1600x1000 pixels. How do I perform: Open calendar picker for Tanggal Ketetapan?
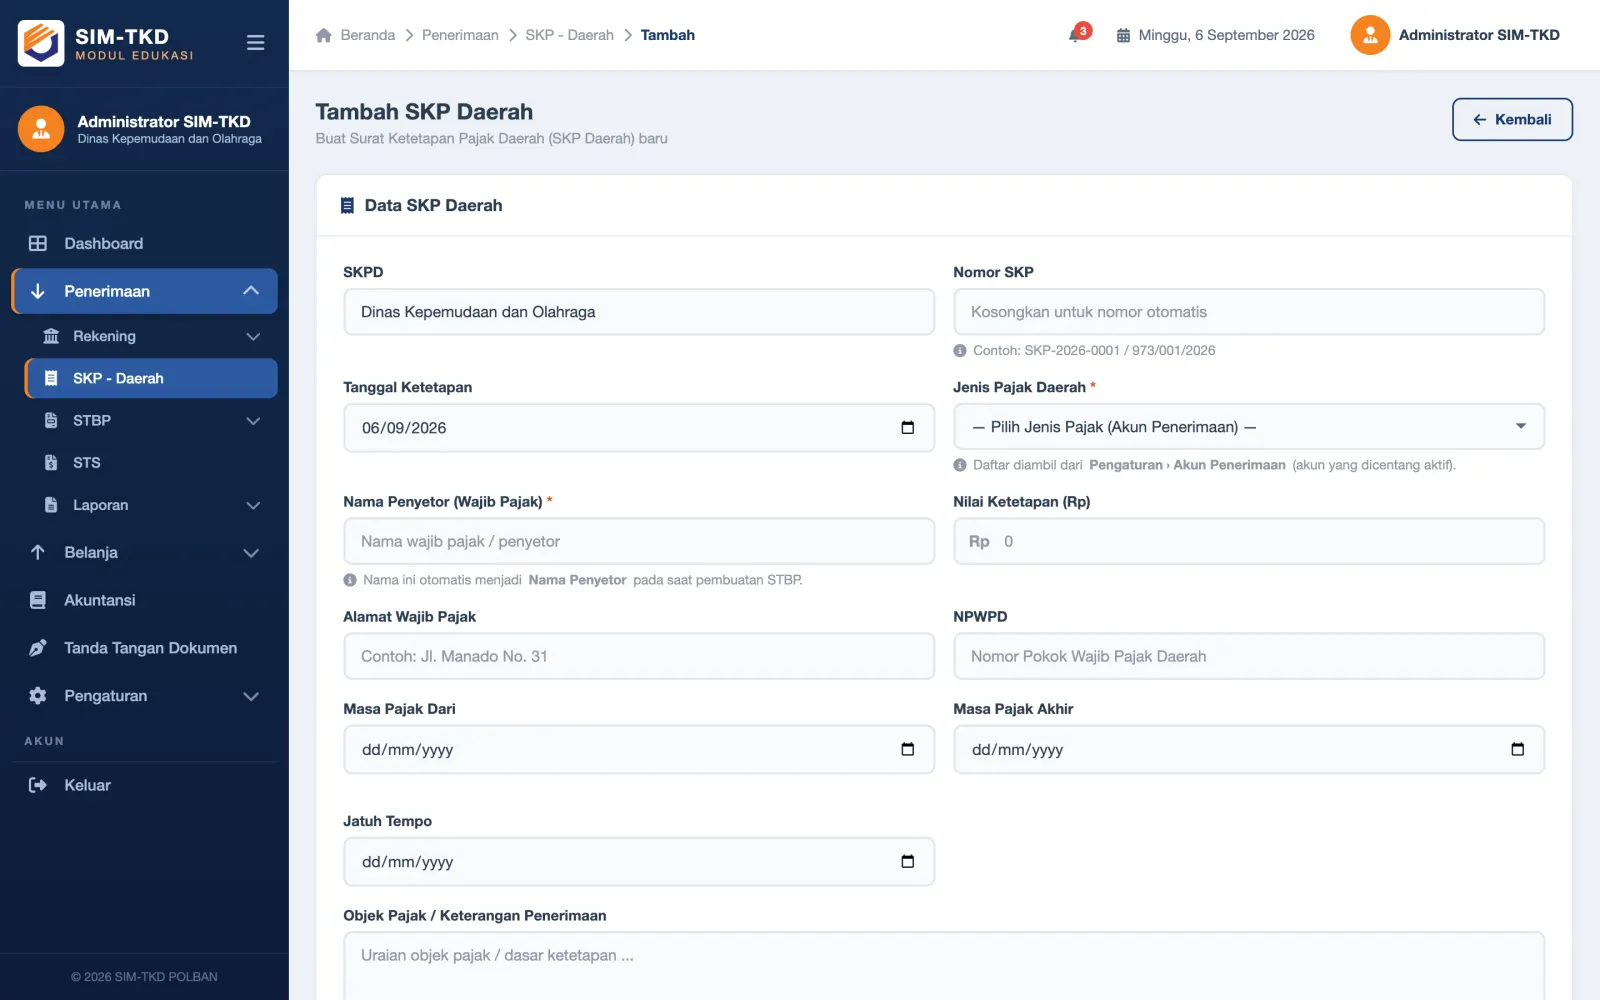[908, 428]
